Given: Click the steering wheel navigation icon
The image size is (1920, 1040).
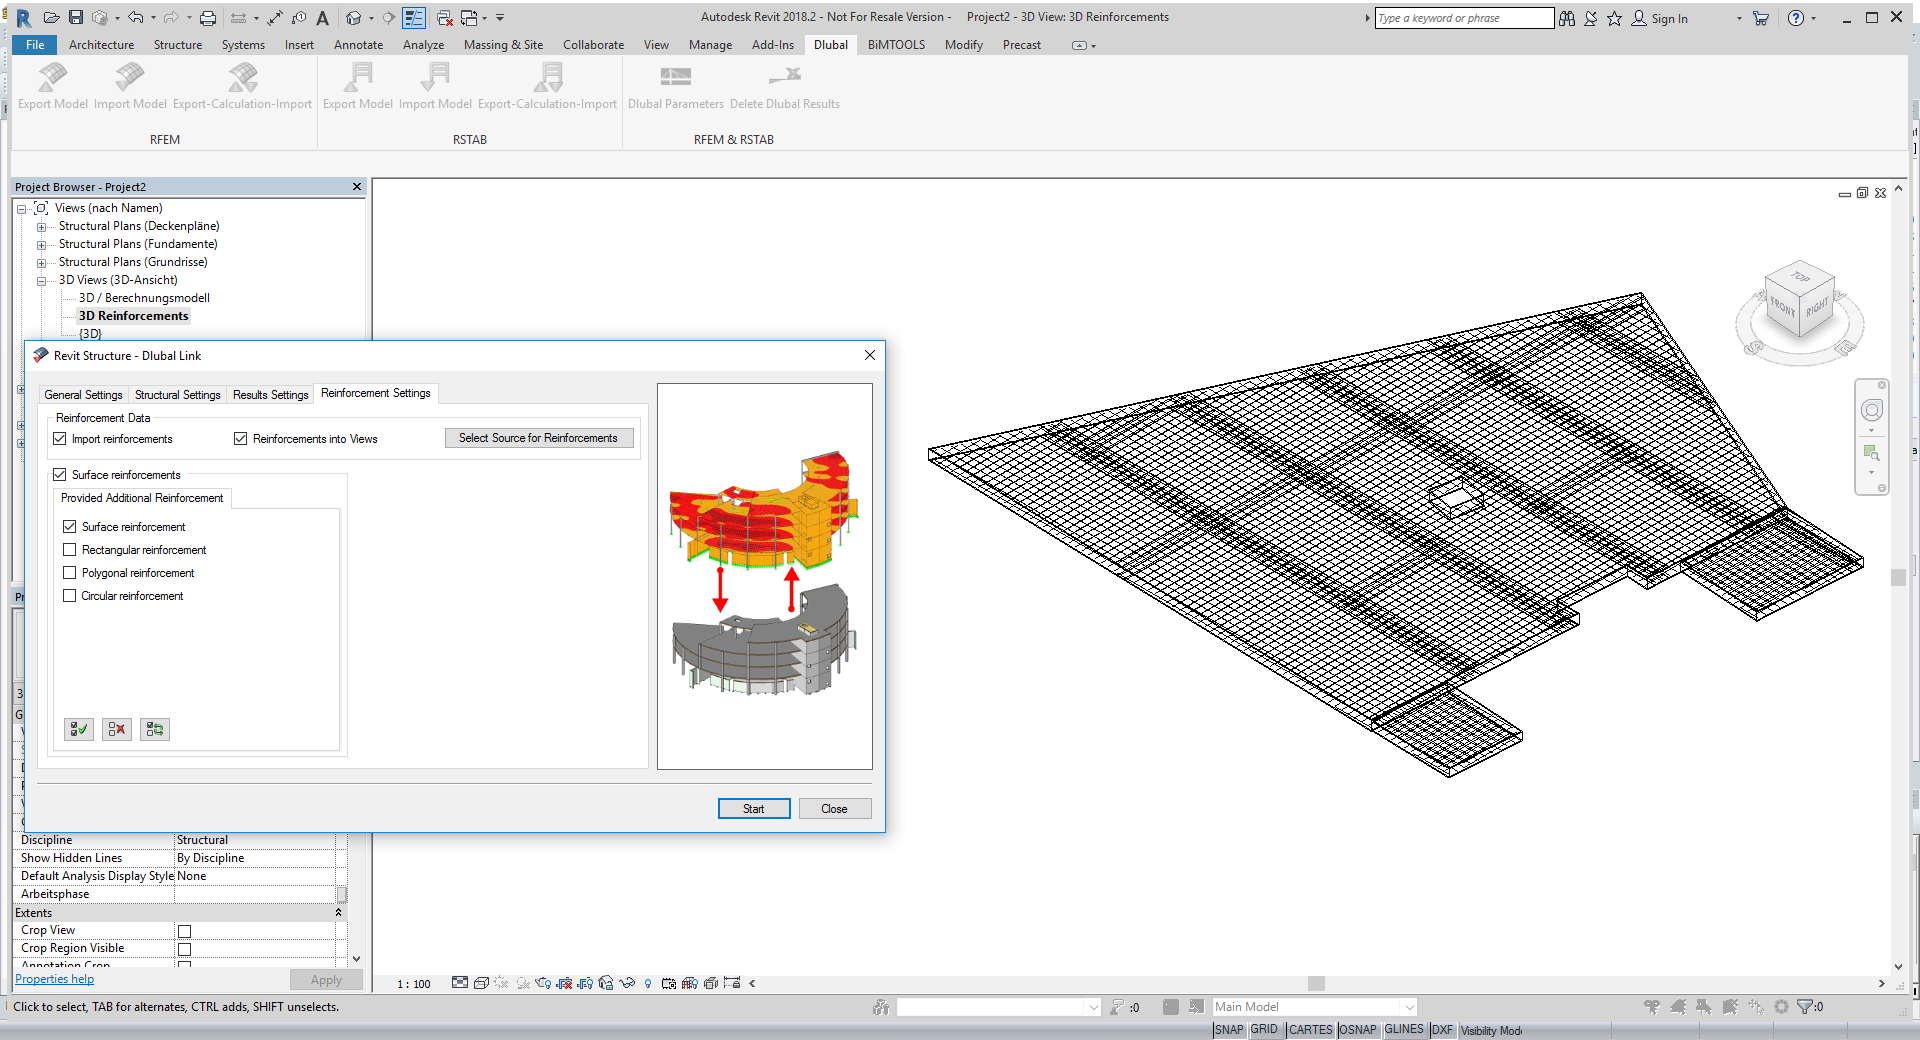Looking at the screenshot, I should click(x=1872, y=410).
